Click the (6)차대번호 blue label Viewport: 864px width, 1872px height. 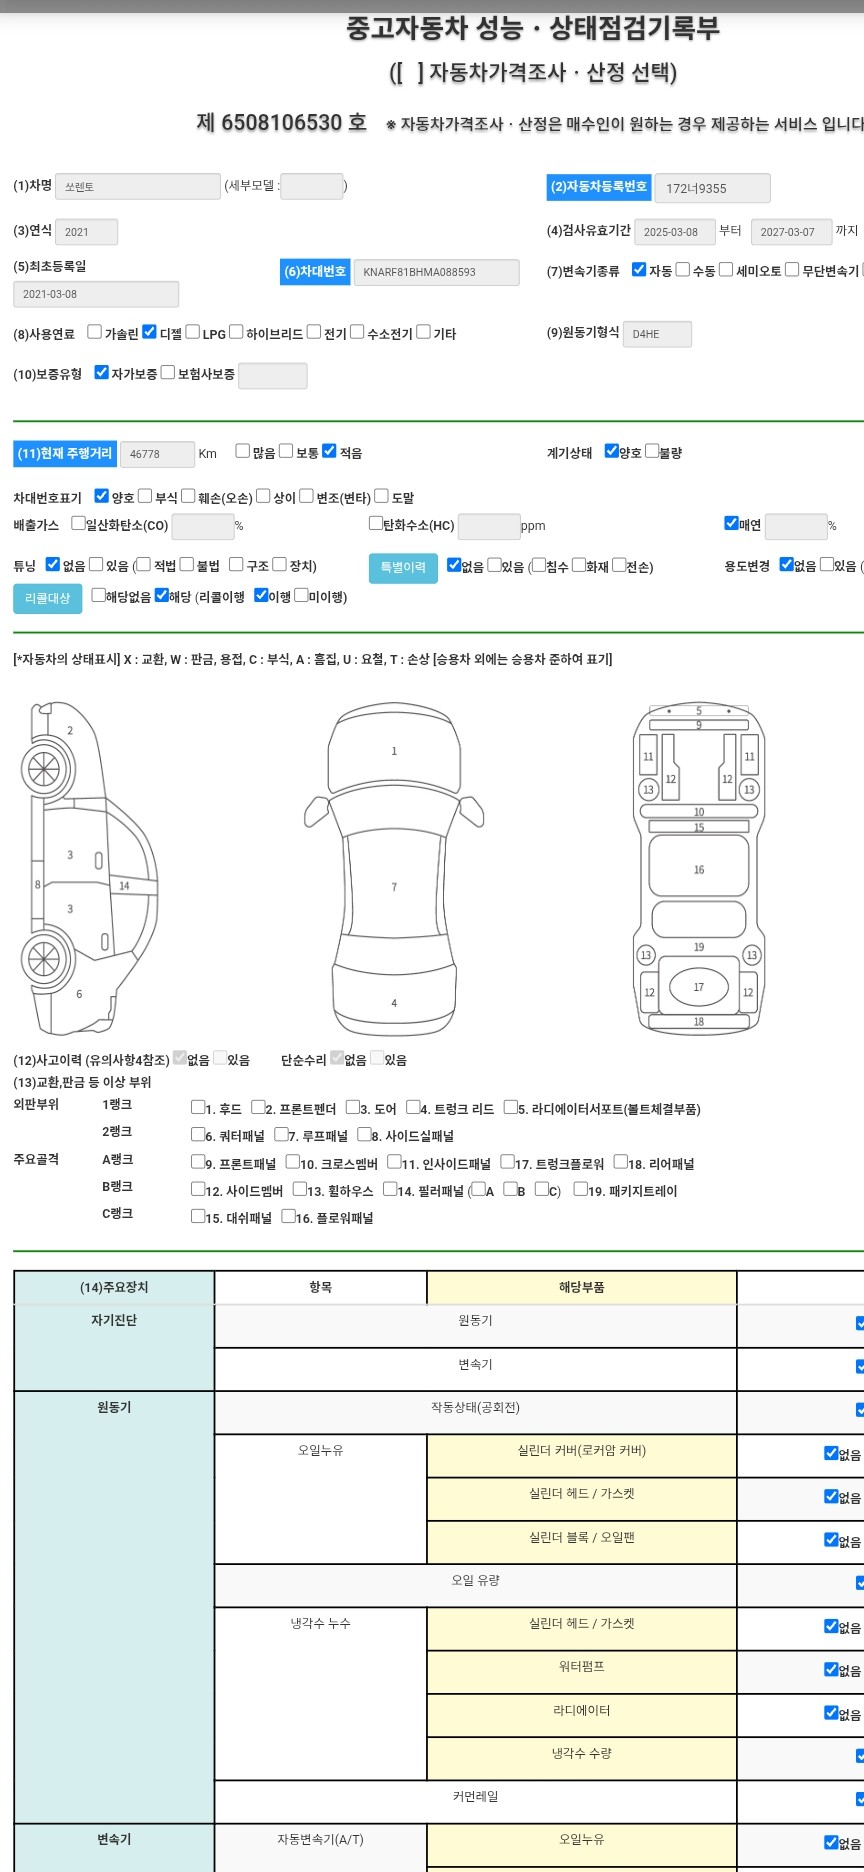315,272
